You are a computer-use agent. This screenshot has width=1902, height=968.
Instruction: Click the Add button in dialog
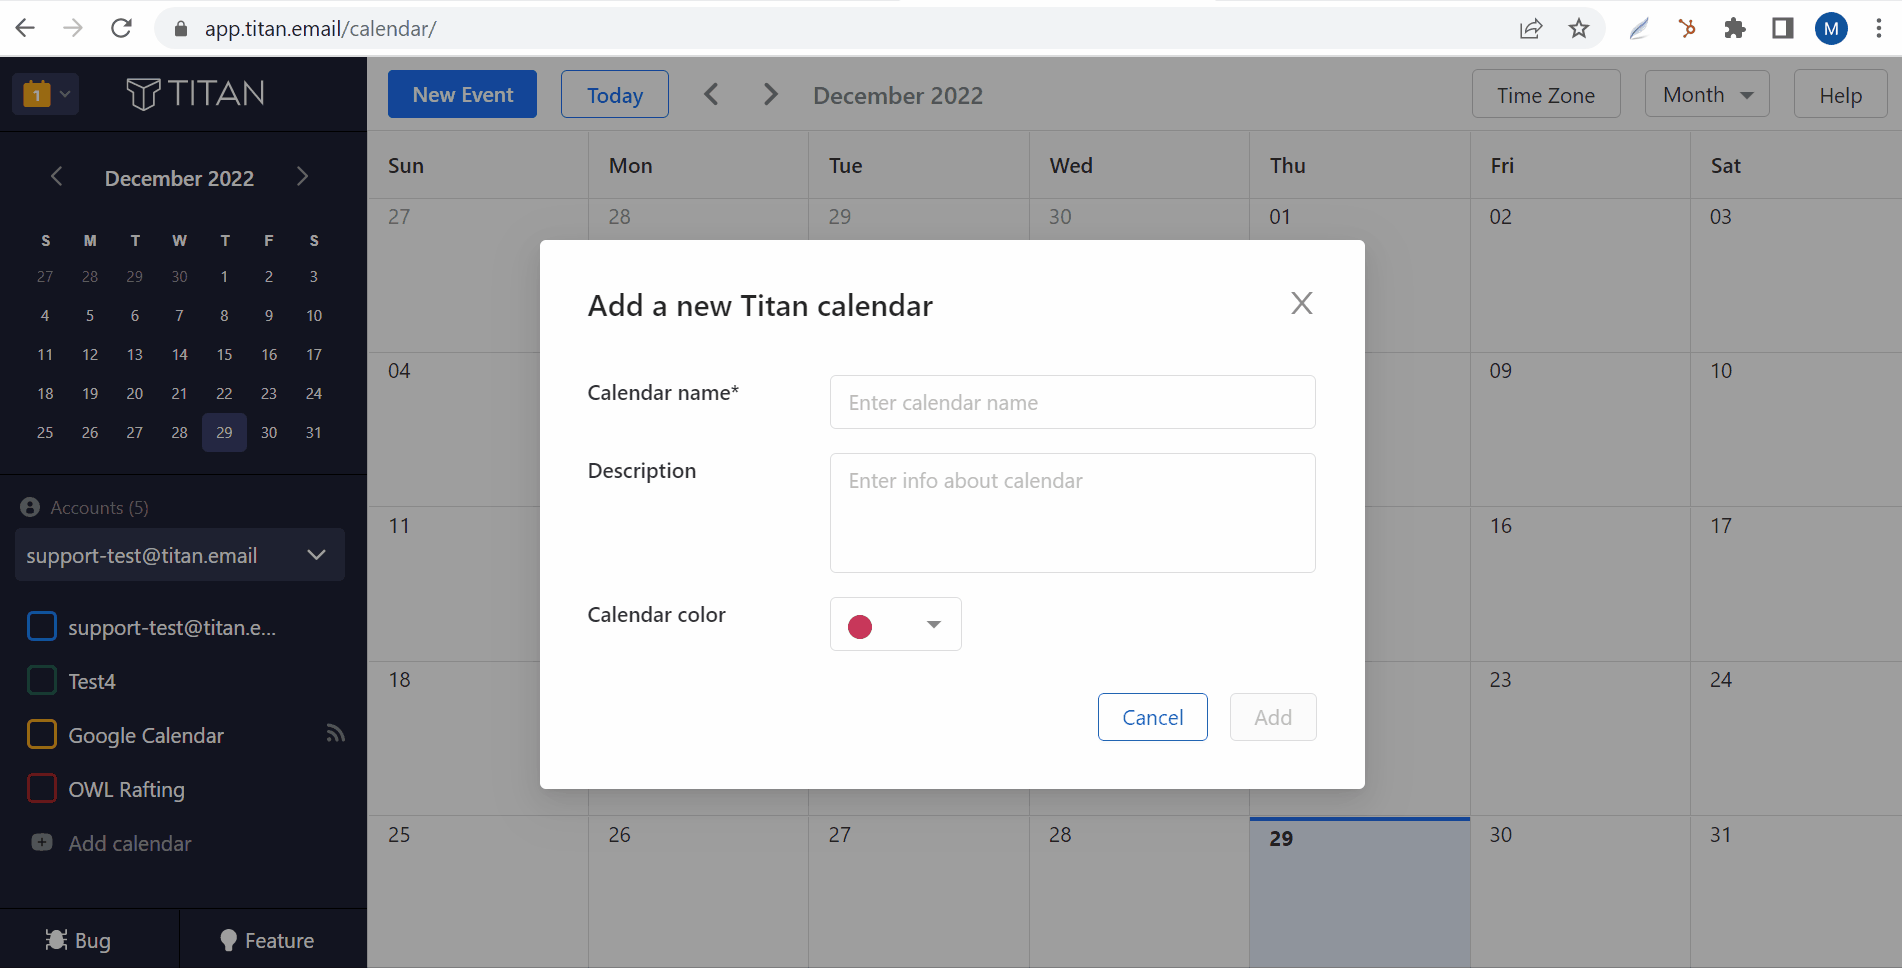pos(1273,717)
